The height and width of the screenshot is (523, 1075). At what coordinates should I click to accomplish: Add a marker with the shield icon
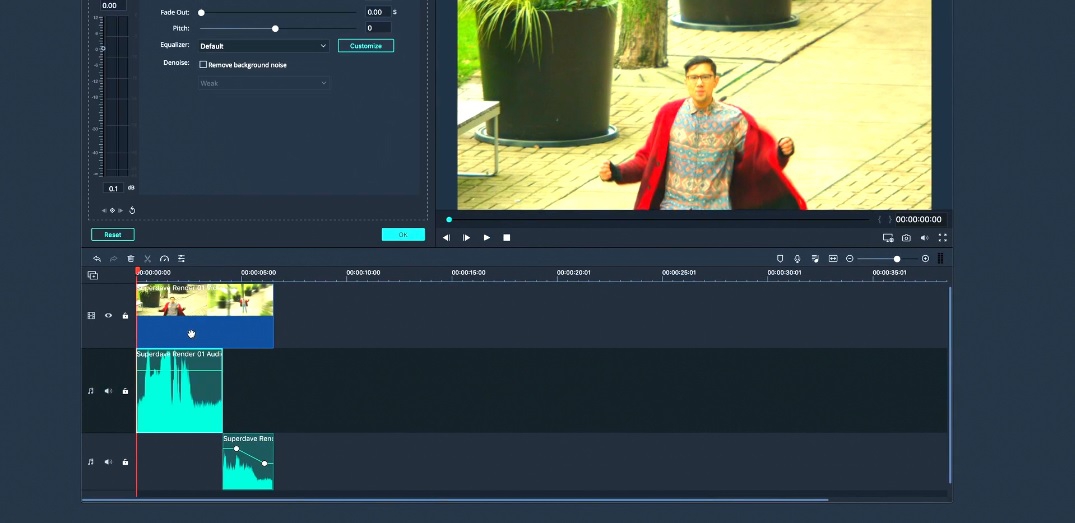780,259
